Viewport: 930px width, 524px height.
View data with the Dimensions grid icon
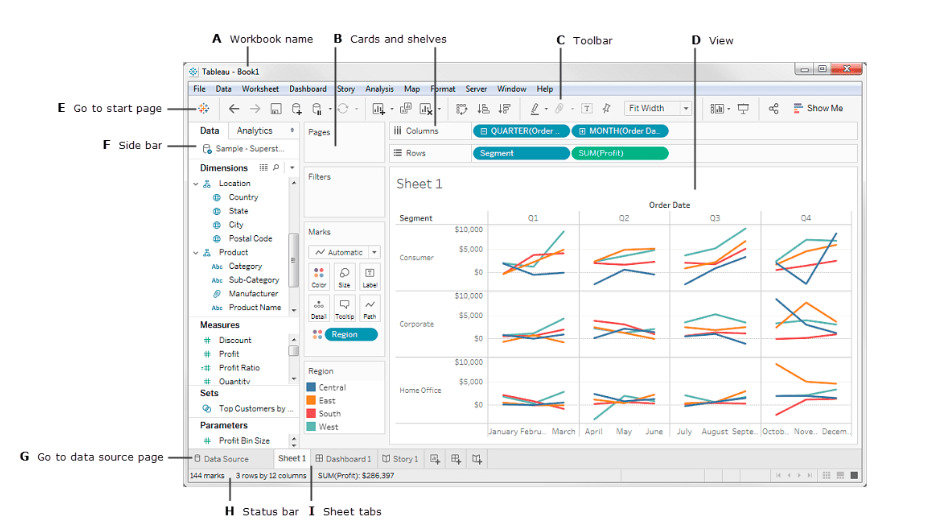(x=263, y=168)
